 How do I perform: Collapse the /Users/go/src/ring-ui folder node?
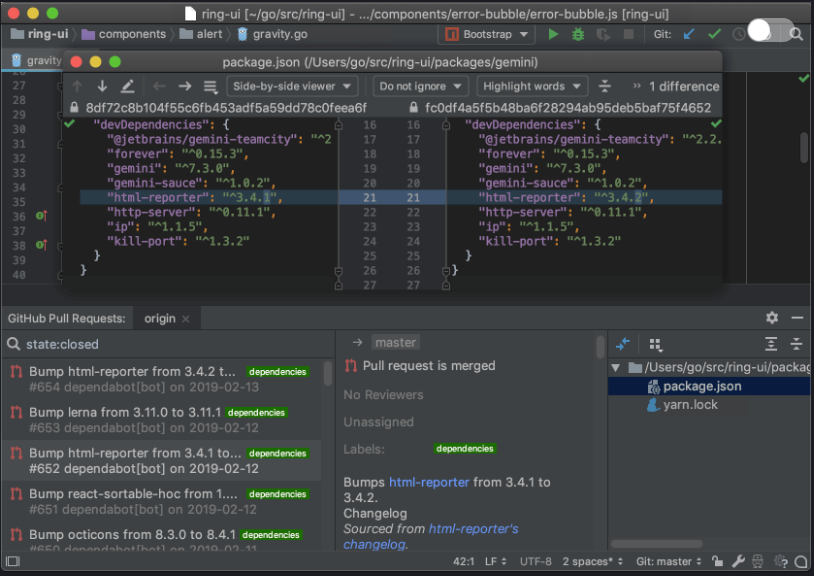tap(616, 368)
